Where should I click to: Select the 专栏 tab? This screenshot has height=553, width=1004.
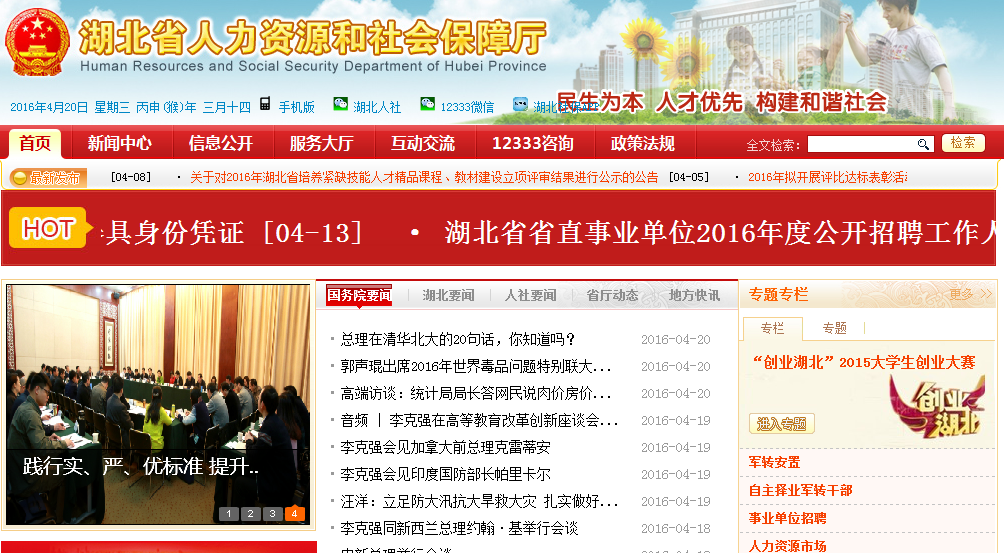(x=772, y=328)
